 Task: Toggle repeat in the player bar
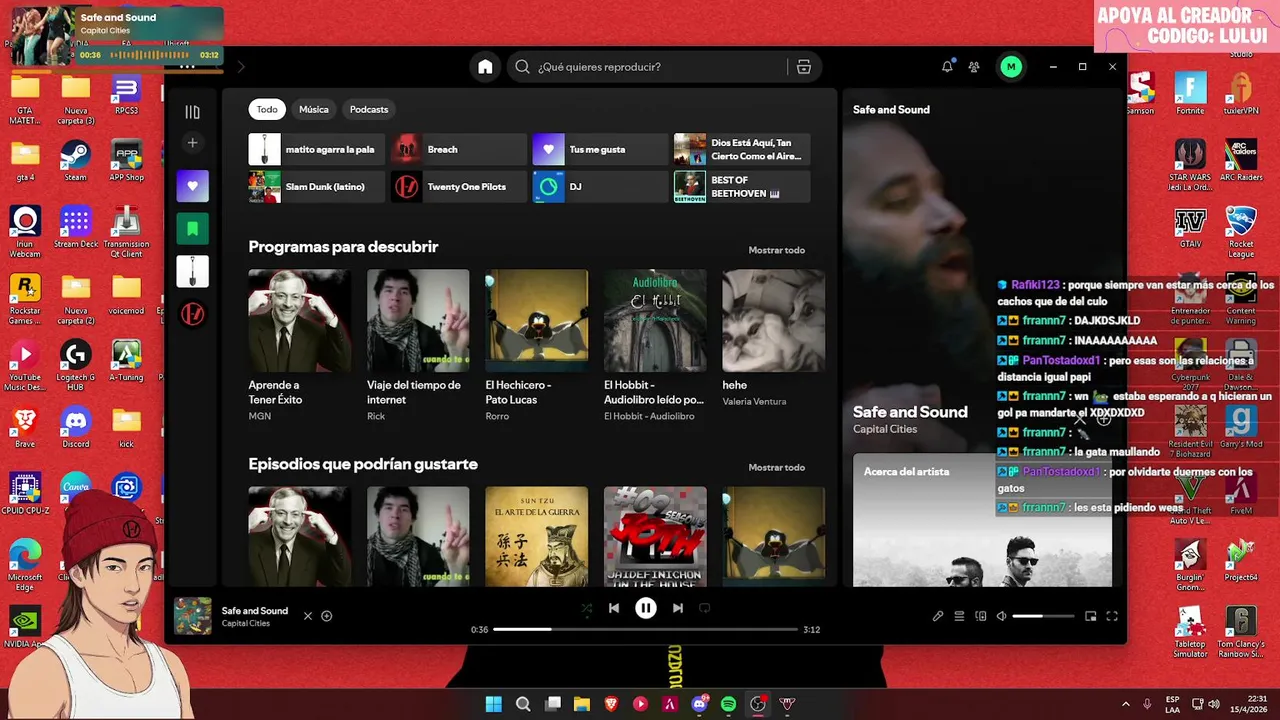pos(705,608)
